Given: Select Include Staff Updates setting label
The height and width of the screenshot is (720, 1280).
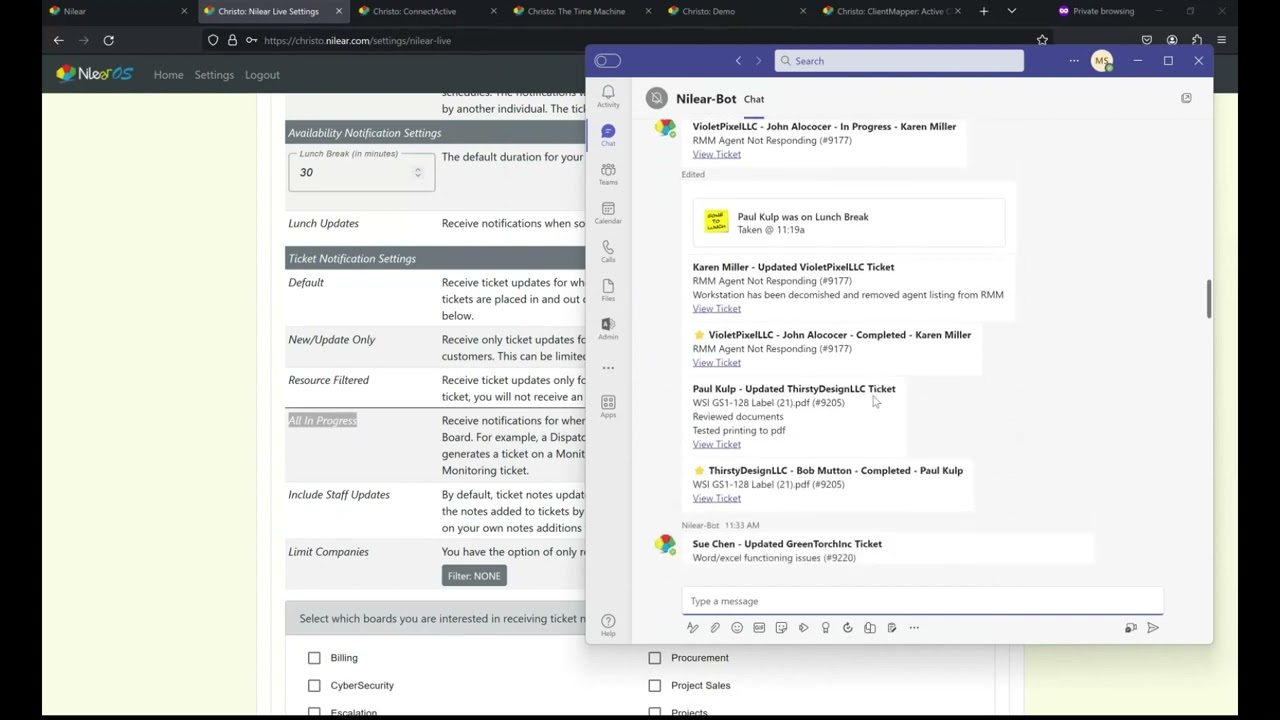Looking at the screenshot, I should (339, 495).
